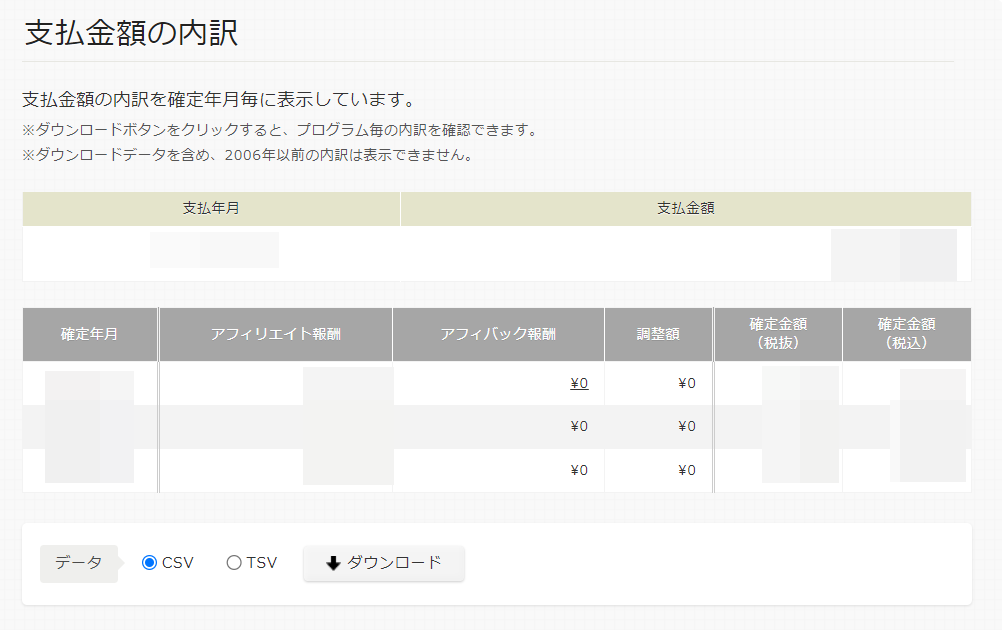Click the 確定金額（税抜） header cell

(x=777, y=334)
